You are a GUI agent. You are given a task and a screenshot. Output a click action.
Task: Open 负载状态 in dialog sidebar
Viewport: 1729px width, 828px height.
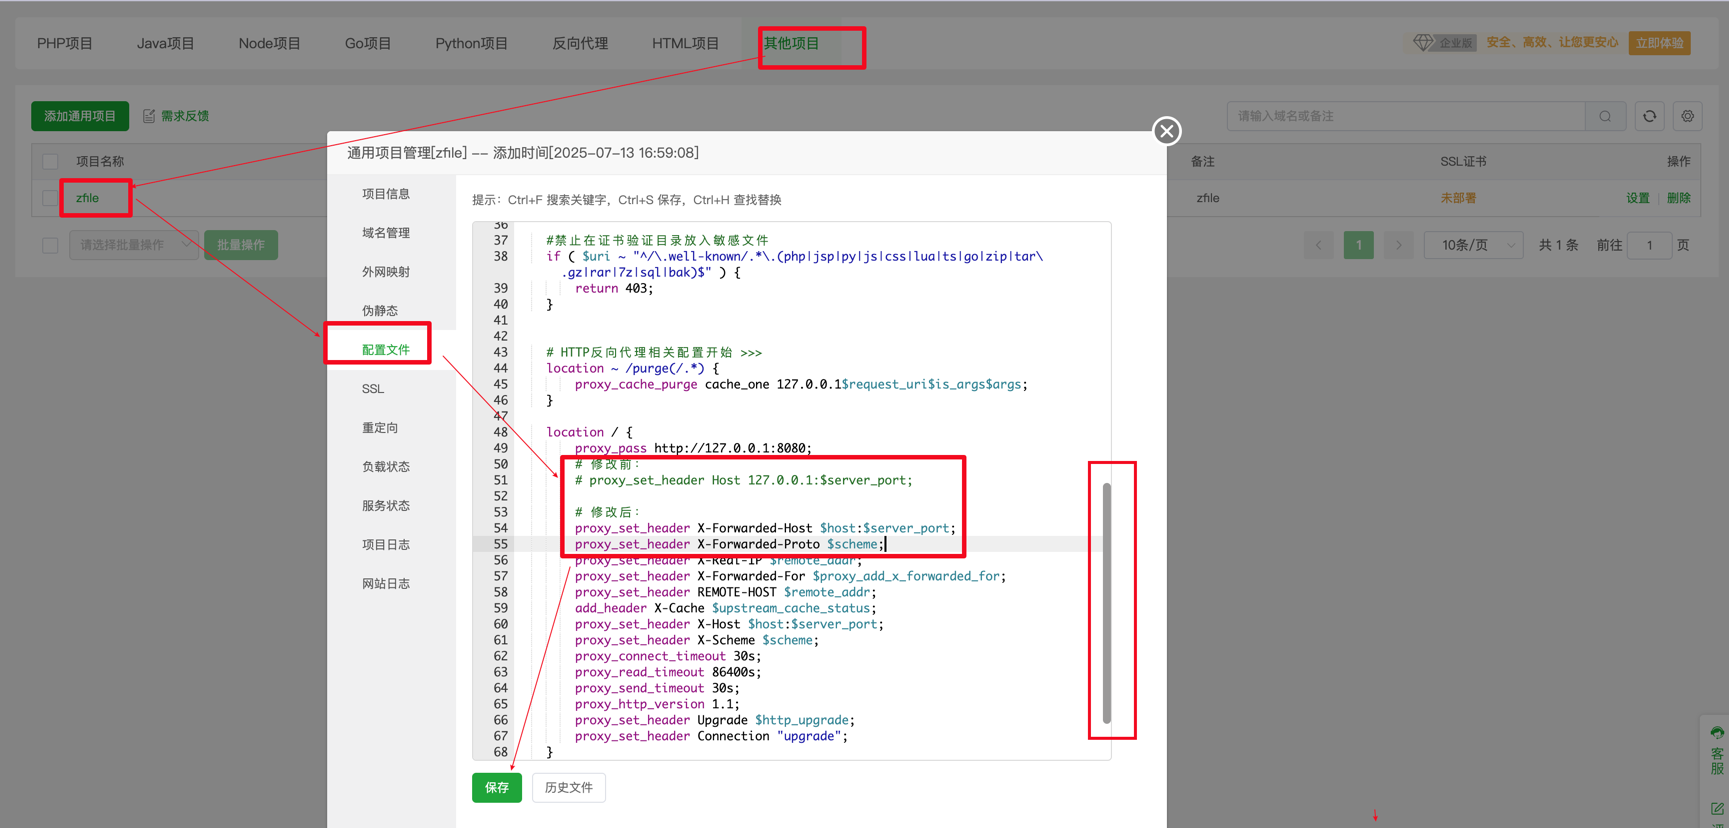point(386,467)
